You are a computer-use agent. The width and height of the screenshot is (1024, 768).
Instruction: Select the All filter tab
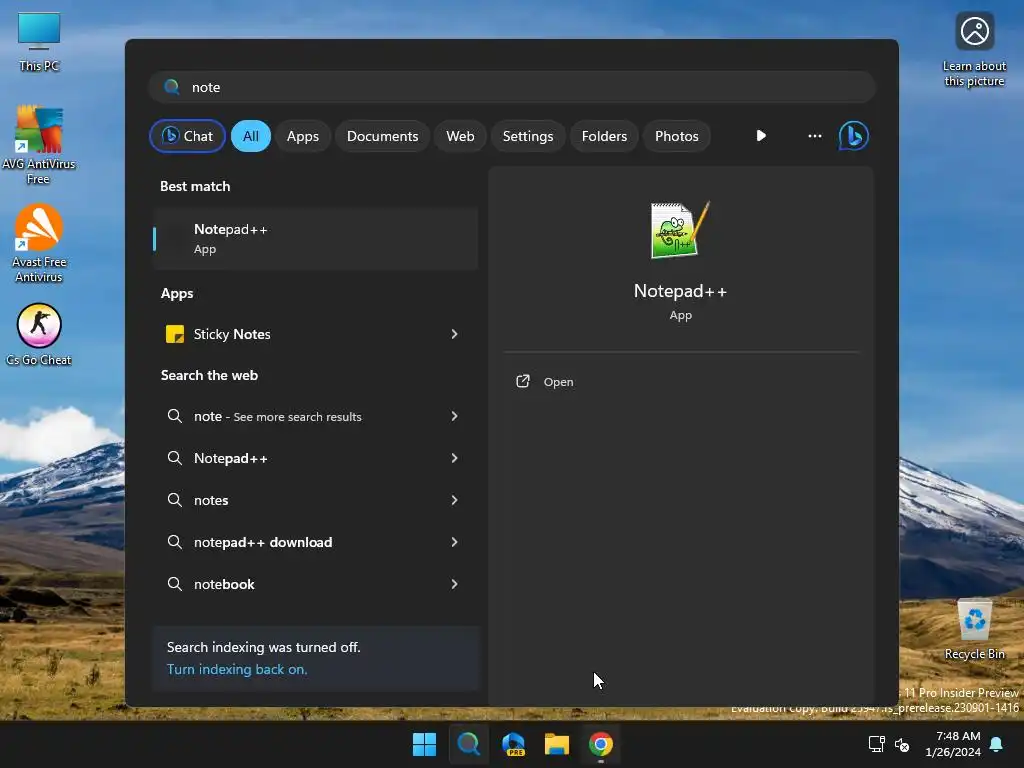point(251,136)
